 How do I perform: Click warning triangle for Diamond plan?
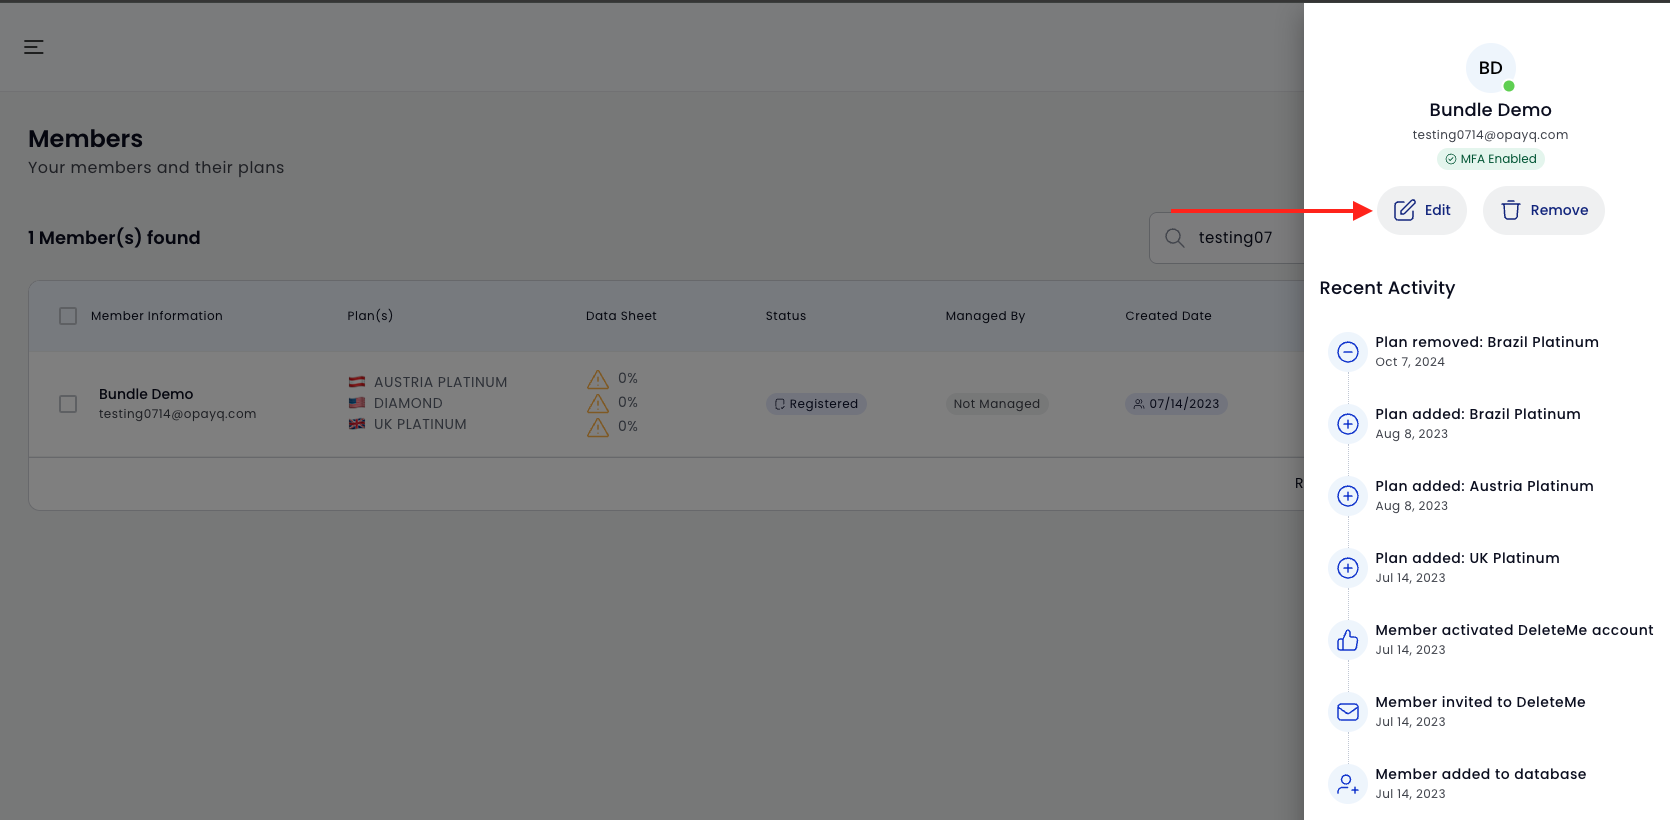click(598, 403)
